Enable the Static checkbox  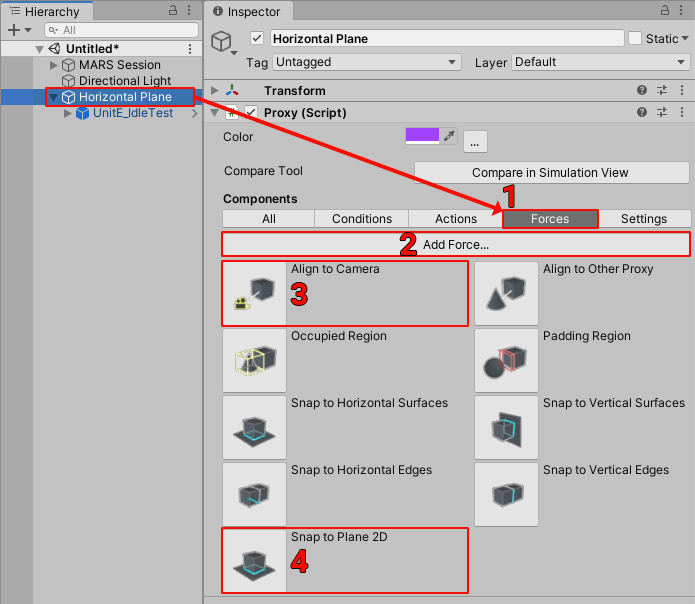[635, 39]
